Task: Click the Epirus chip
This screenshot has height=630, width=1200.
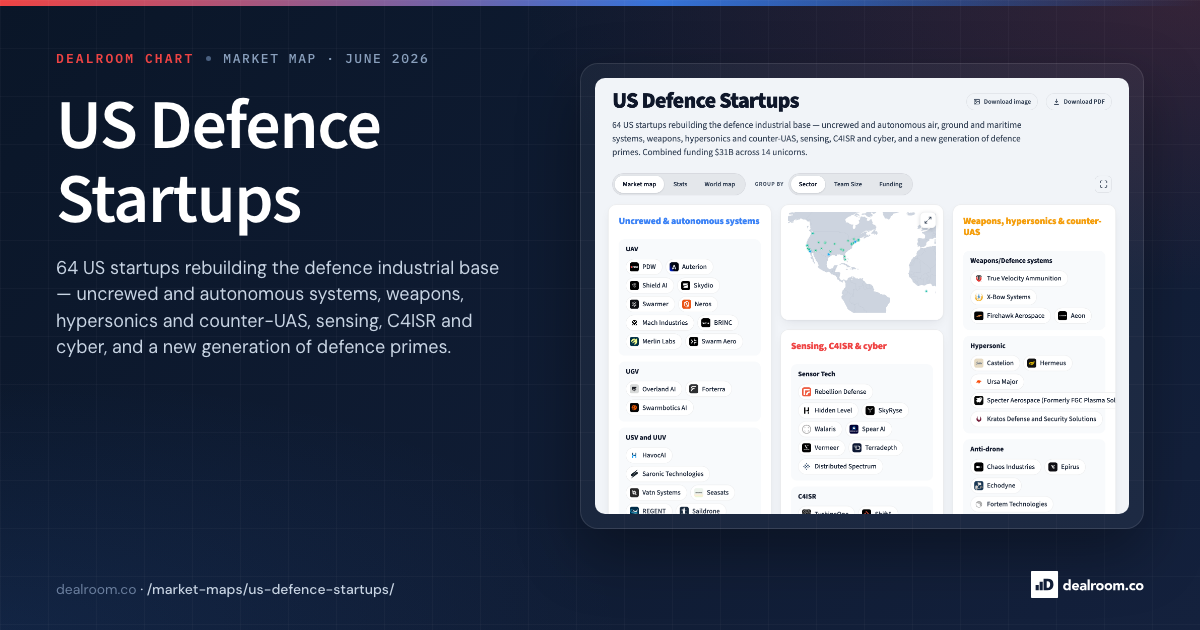Action: (1064, 467)
